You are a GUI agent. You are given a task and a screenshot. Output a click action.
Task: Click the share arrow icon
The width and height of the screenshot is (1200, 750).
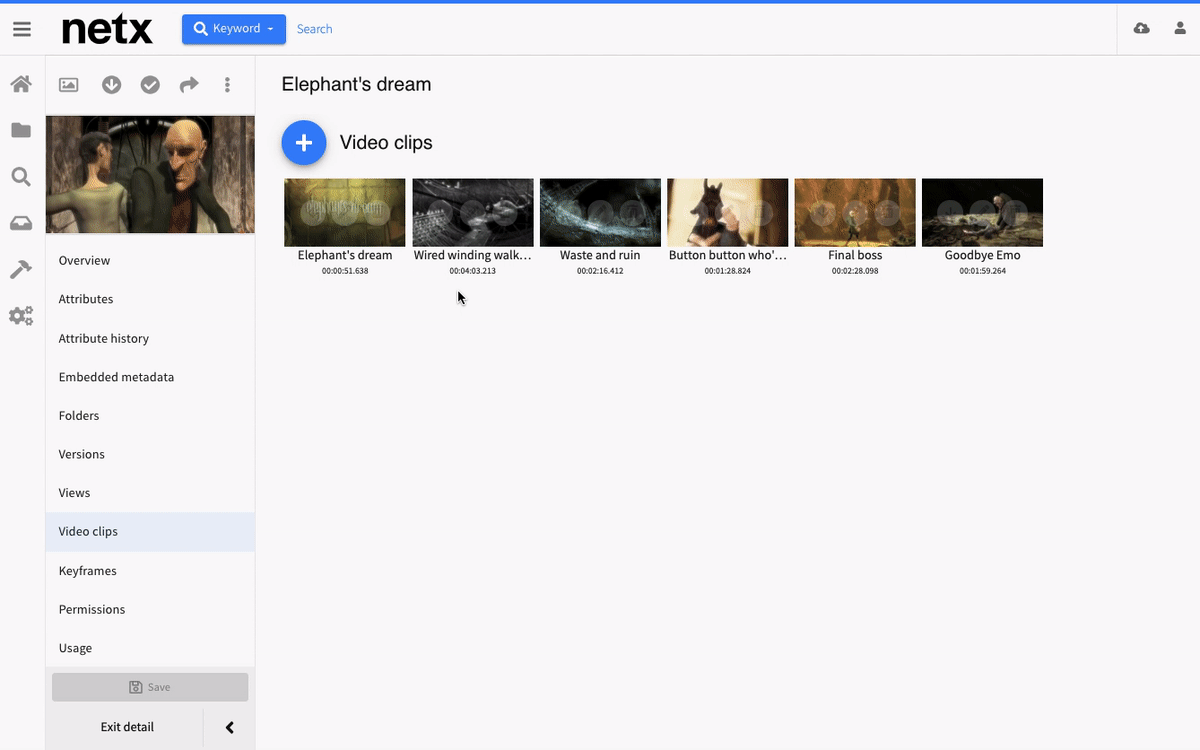click(x=189, y=85)
